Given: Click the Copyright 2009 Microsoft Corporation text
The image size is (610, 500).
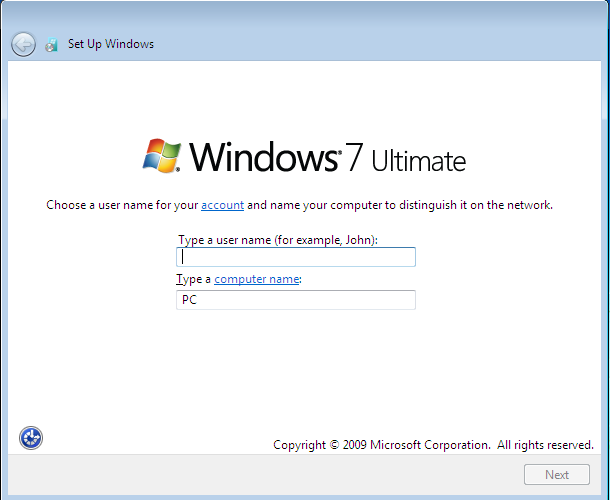Looking at the screenshot, I should [x=433, y=445].
